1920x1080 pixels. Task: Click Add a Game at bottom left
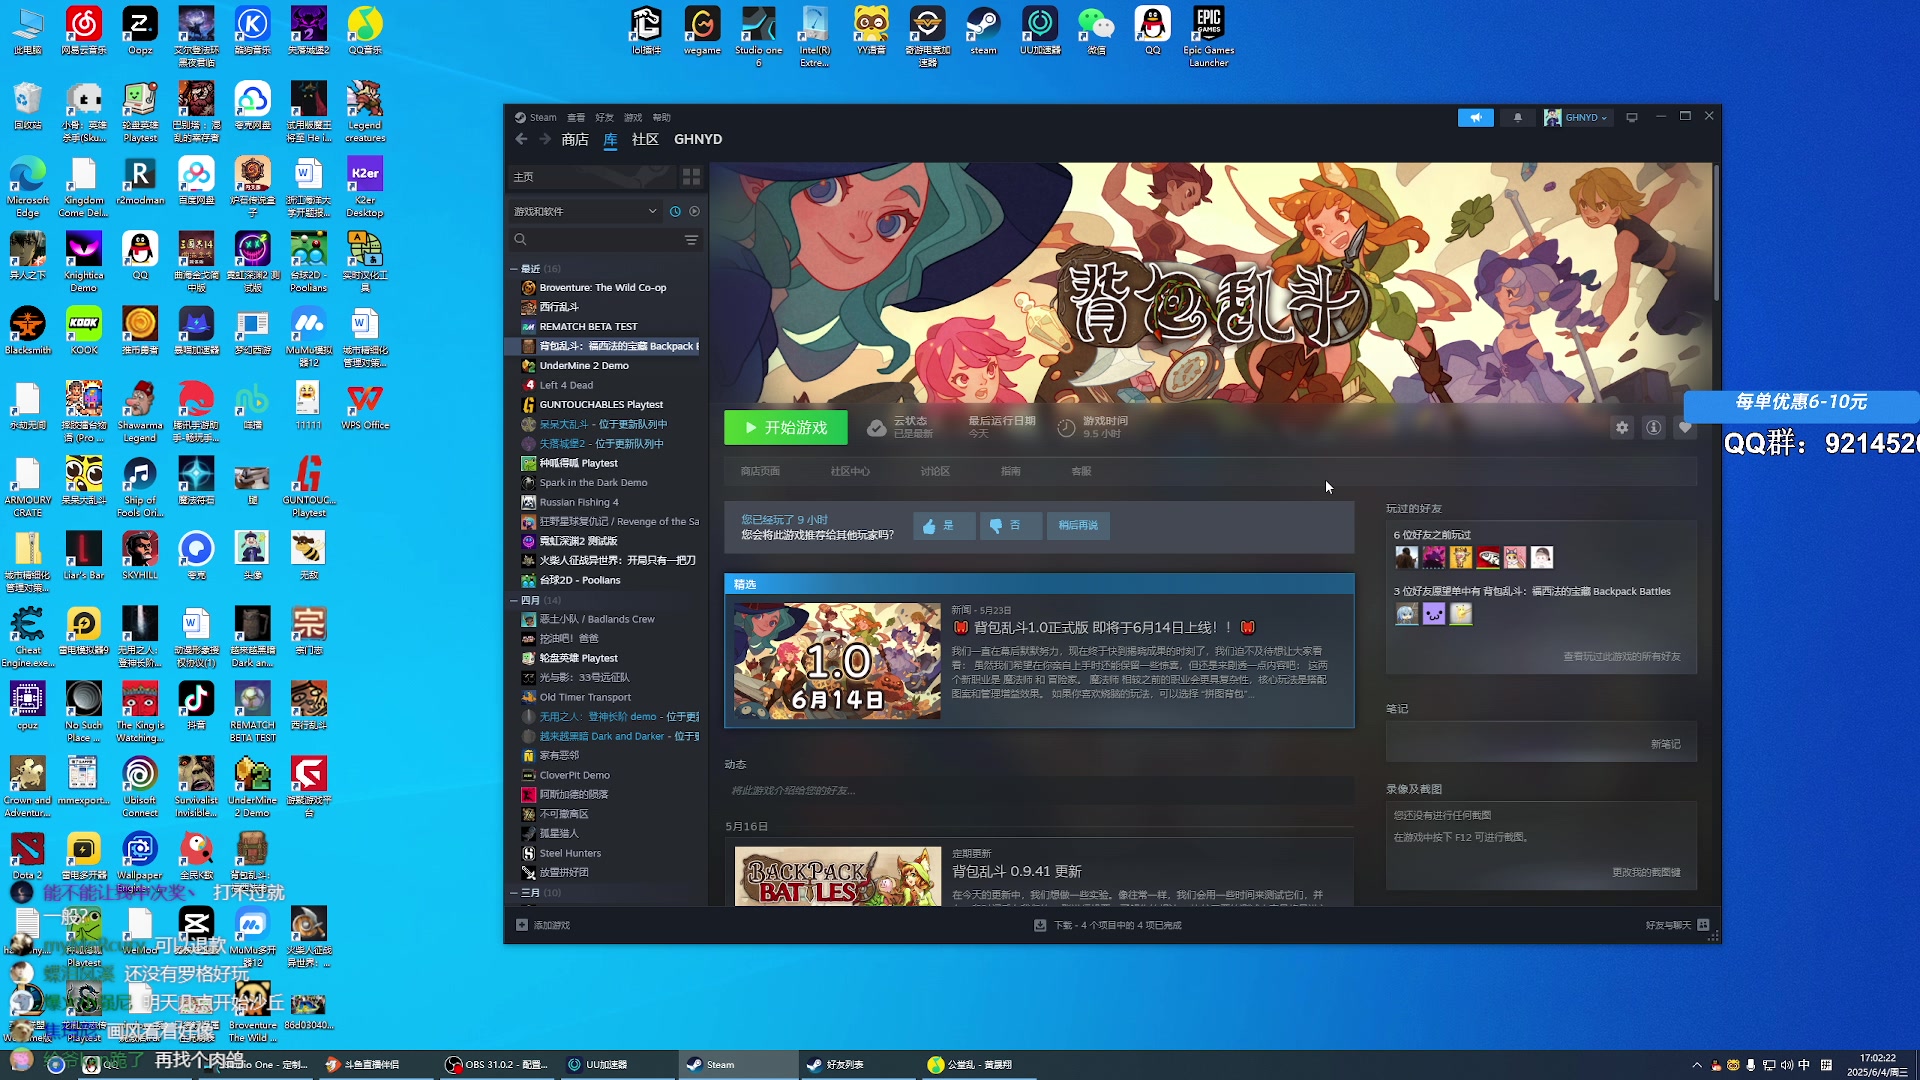coord(543,925)
